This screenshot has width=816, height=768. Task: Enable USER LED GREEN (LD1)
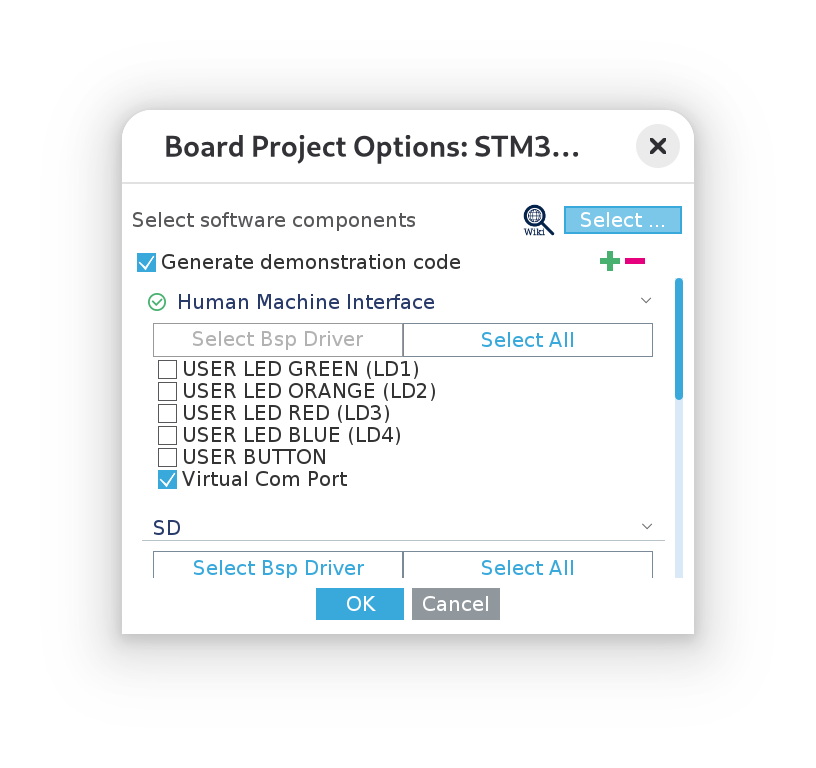[x=168, y=369]
